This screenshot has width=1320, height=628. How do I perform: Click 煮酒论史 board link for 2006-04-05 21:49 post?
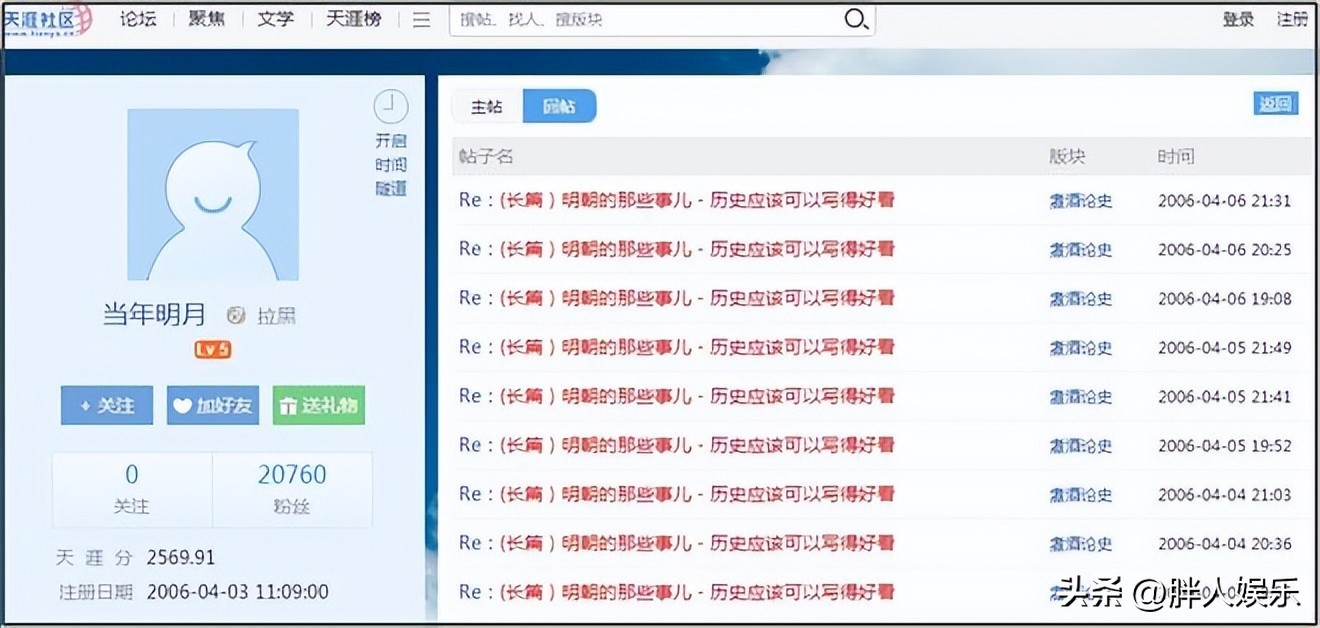click(1080, 348)
